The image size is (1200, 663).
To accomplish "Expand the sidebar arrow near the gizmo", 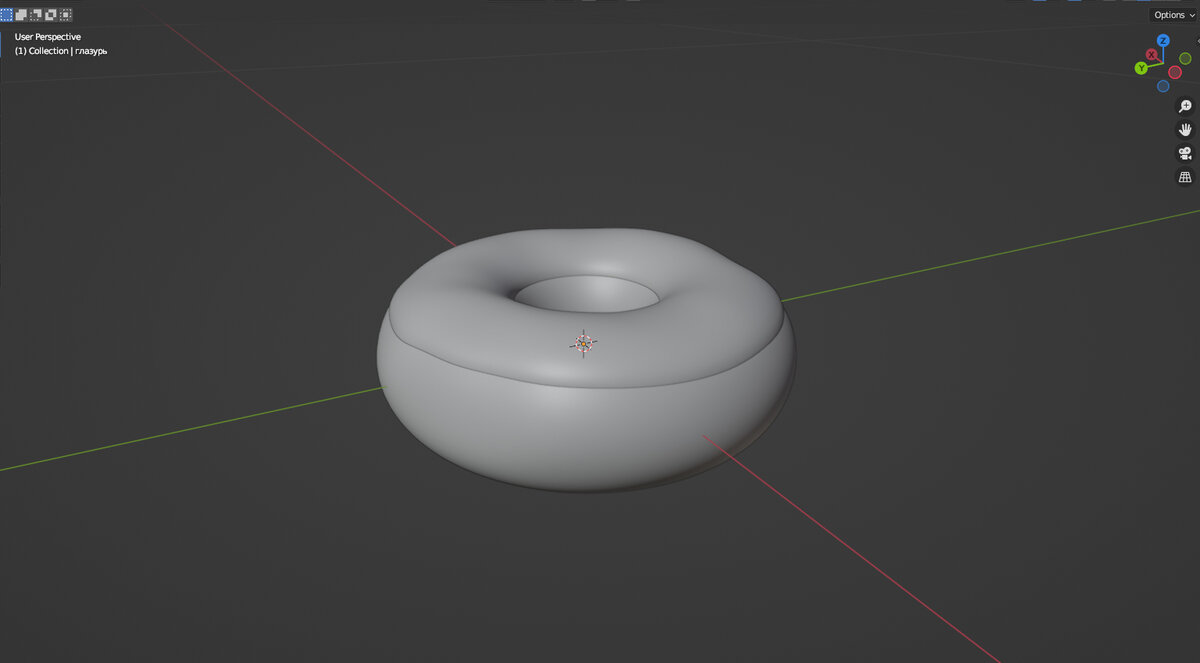I will point(1197,40).
